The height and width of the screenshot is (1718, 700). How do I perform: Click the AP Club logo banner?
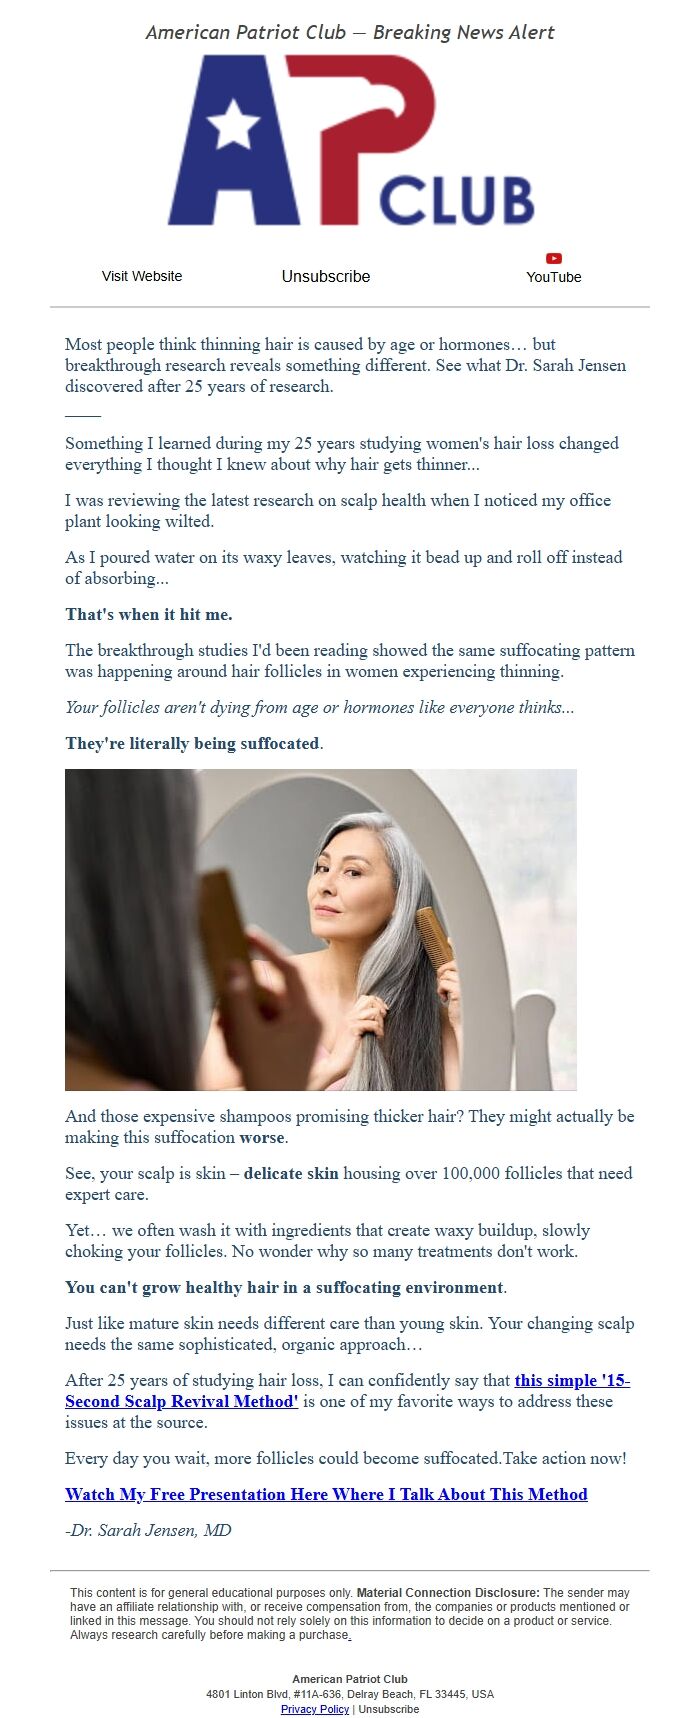350,140
